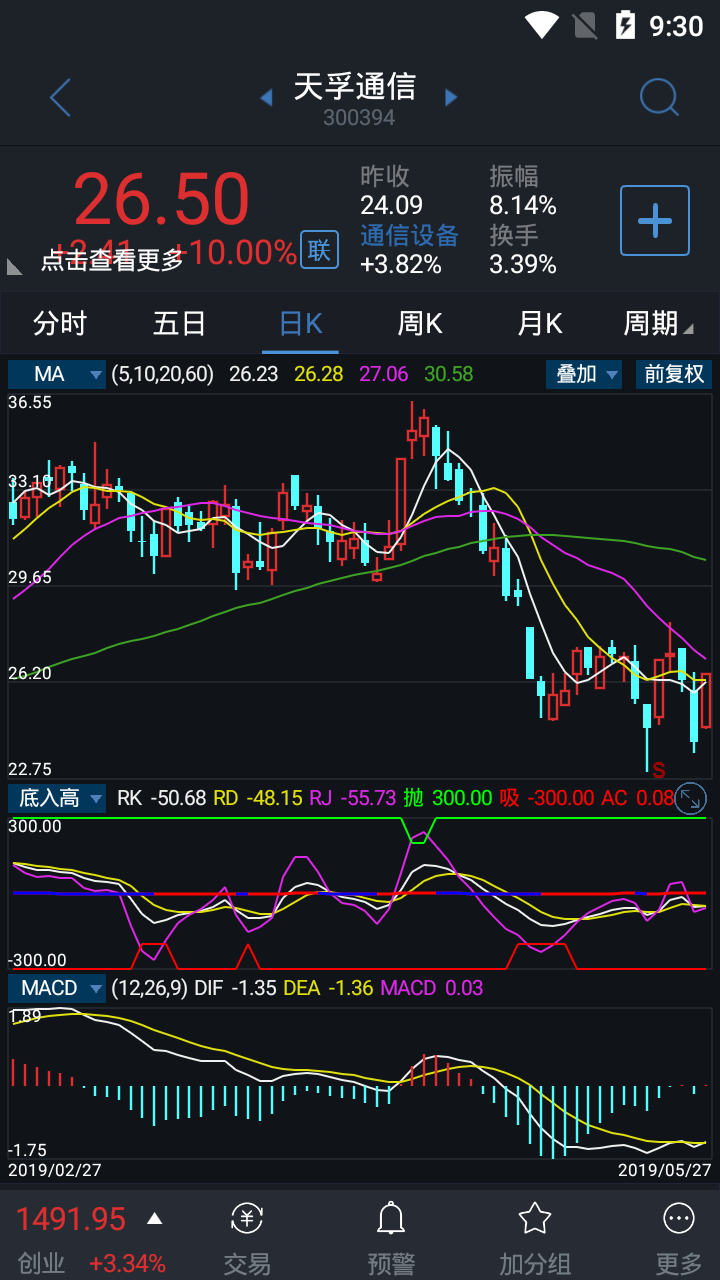Tap the 昨收 value 24.09
Viewport: 720px width, 1280px height.
[391, 205]
